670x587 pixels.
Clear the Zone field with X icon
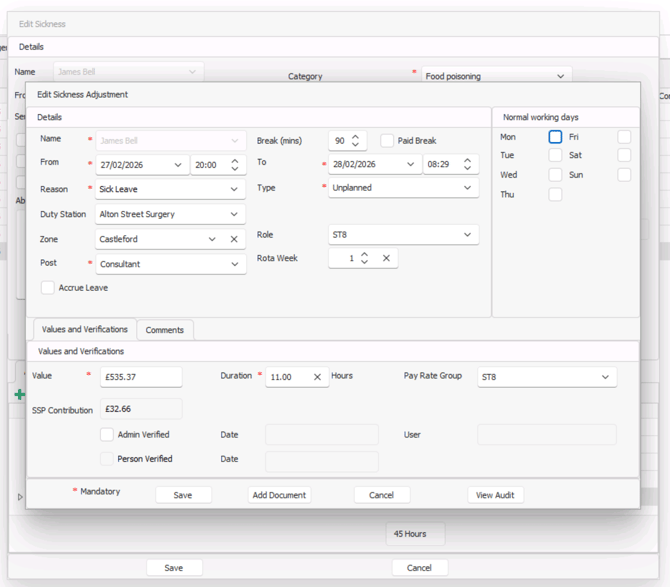234,240
